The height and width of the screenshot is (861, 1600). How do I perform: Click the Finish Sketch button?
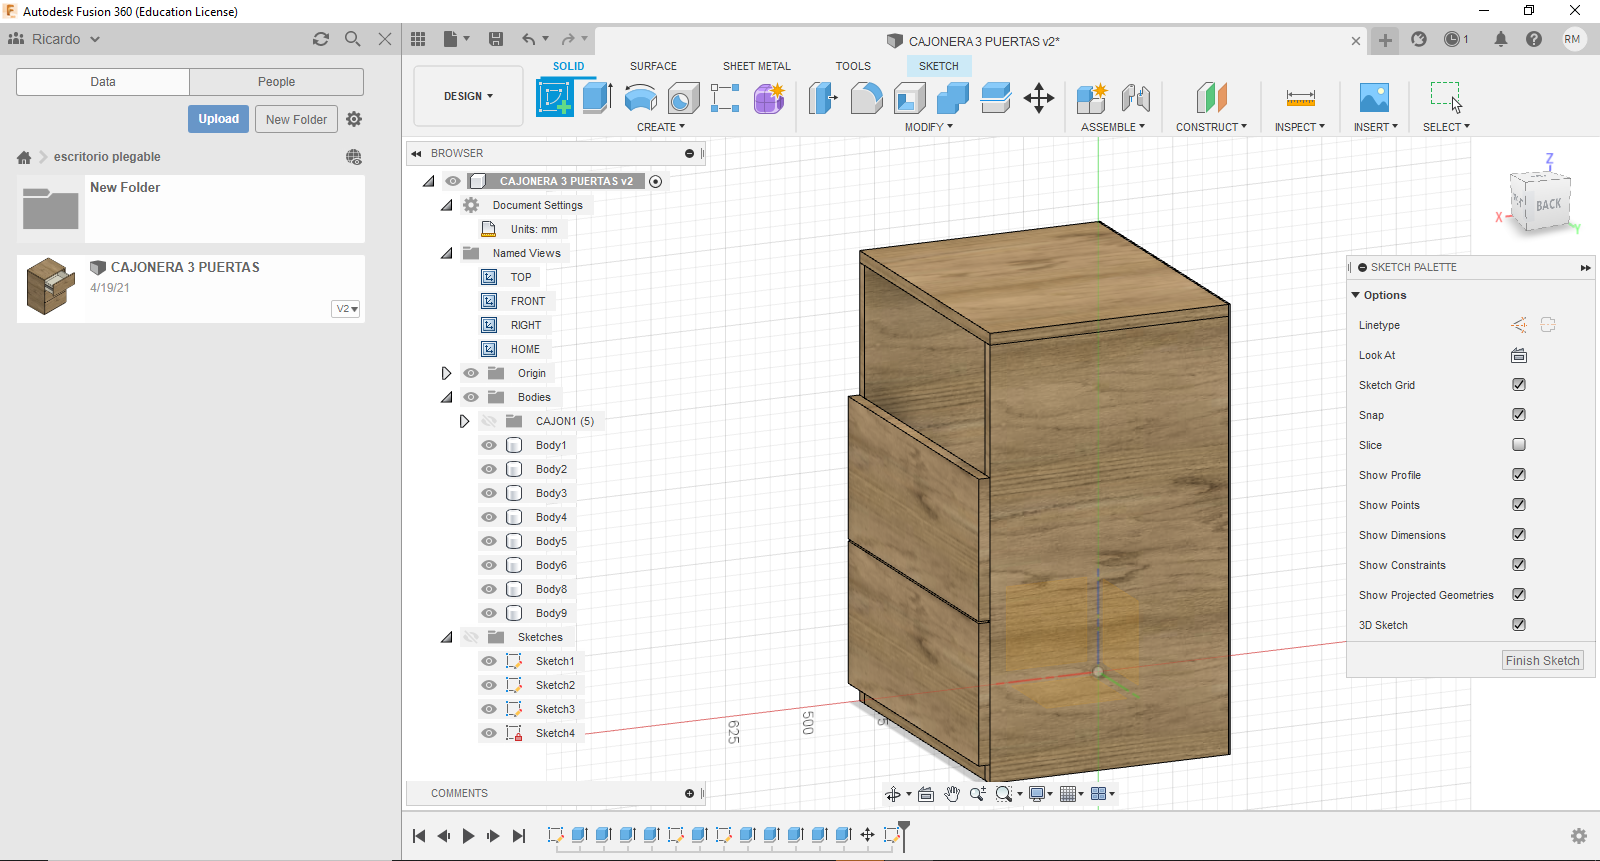[x=1542, y=661]
